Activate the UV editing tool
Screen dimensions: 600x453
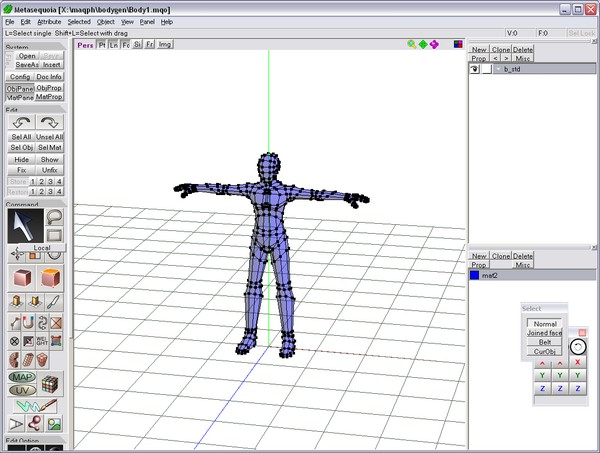(22, 390)
